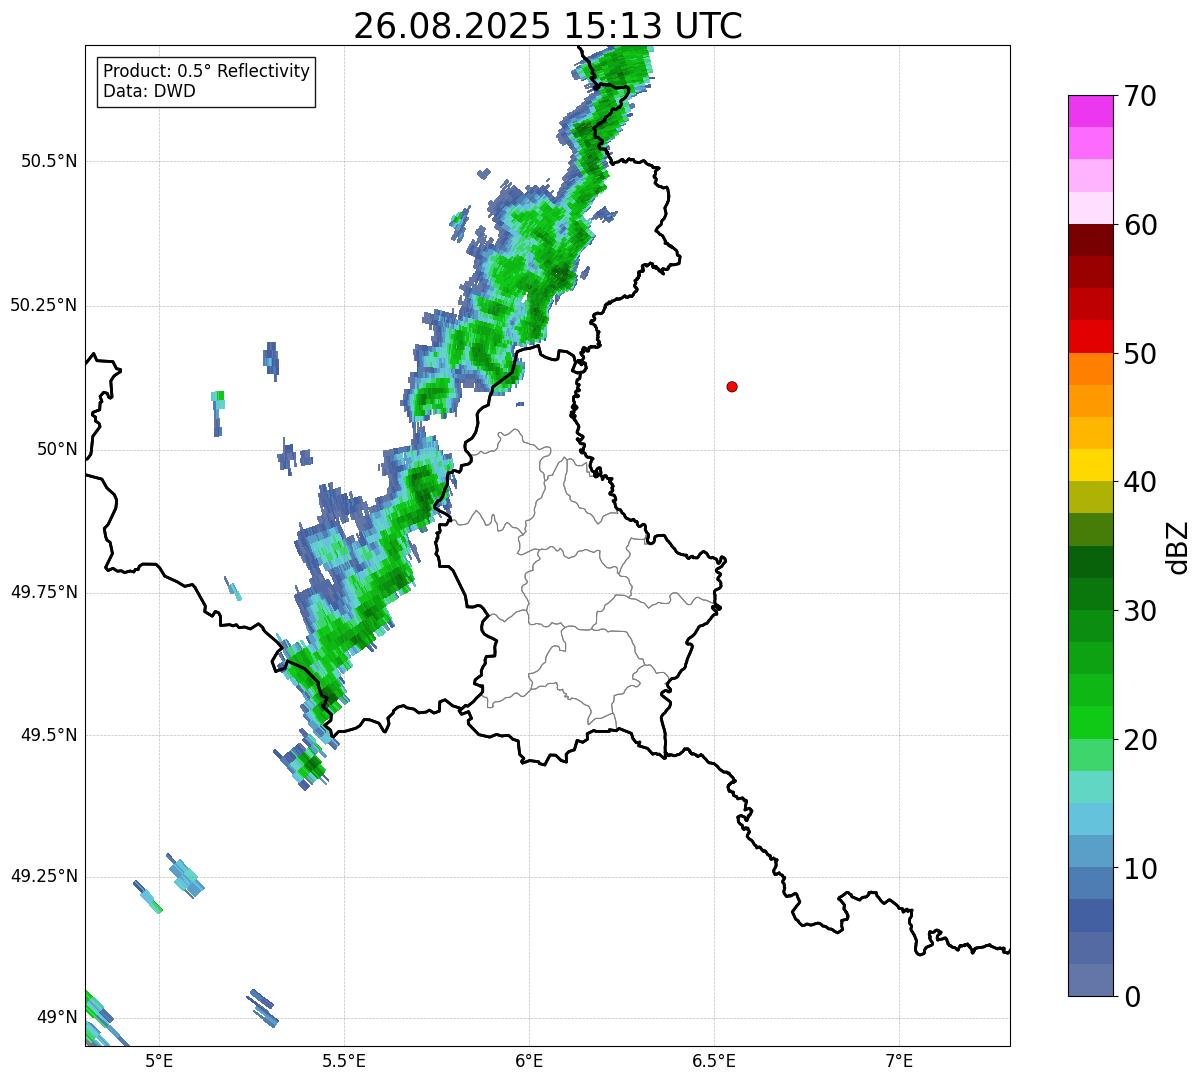Click the 10 tick on the colorbar
The image size is (1202, 1081).
coord(1139,868)
